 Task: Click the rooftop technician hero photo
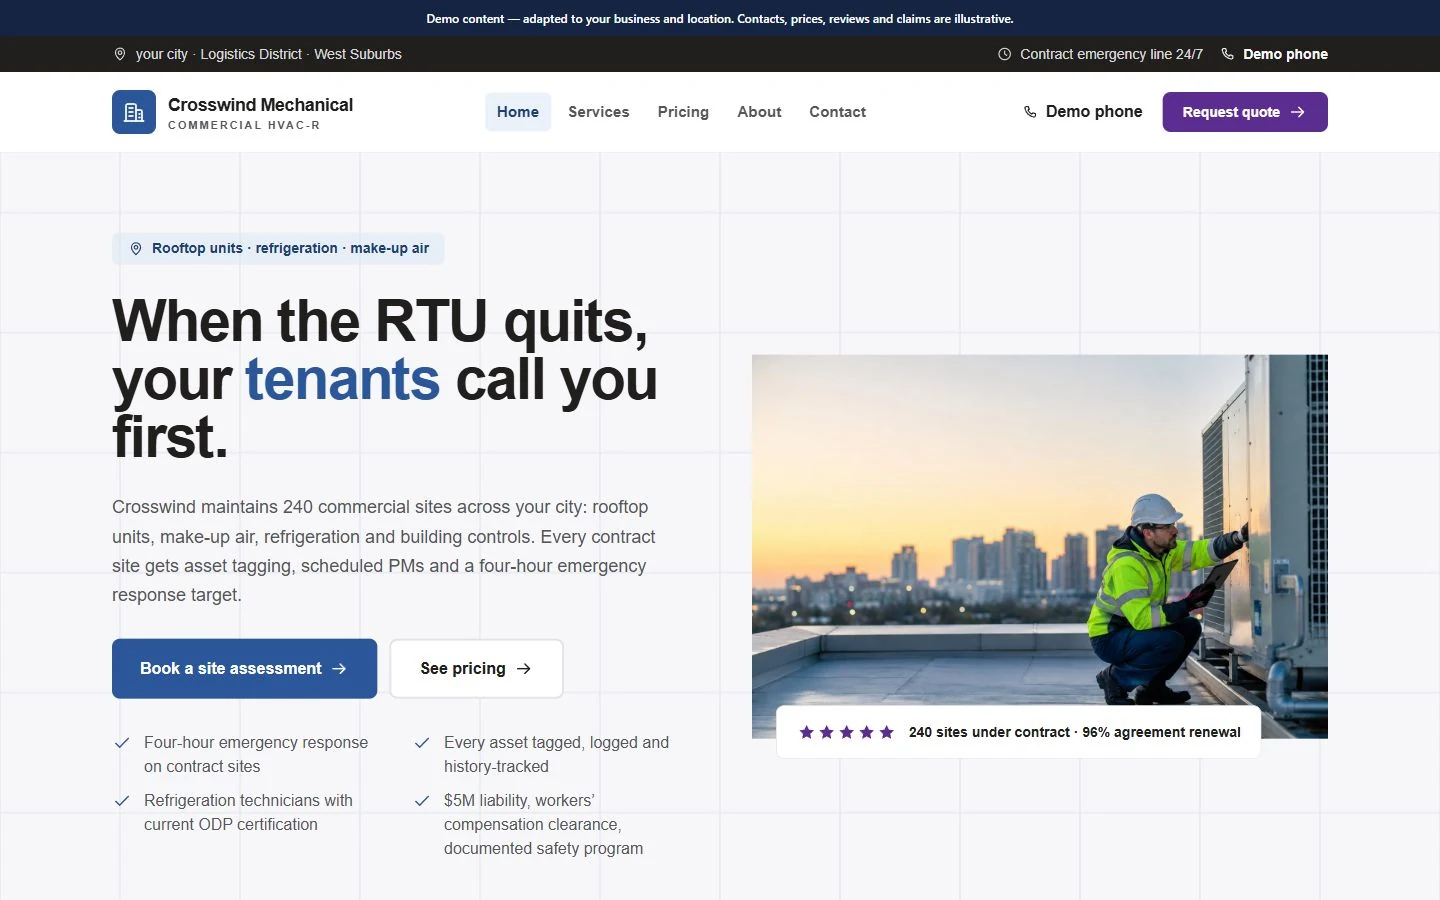click(1040, 546)
